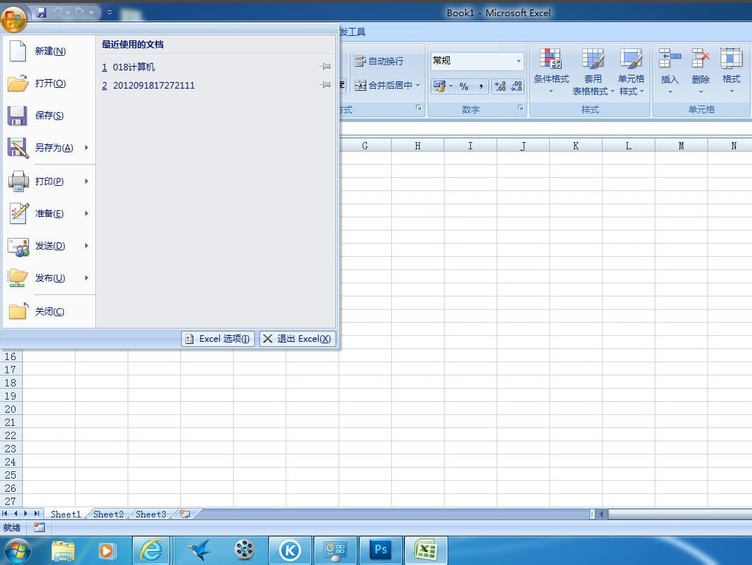The width and height of the screenshot is (752, 565).
Task: Choose 关闭(C) to close the workbook
Action: coord(48,312)
